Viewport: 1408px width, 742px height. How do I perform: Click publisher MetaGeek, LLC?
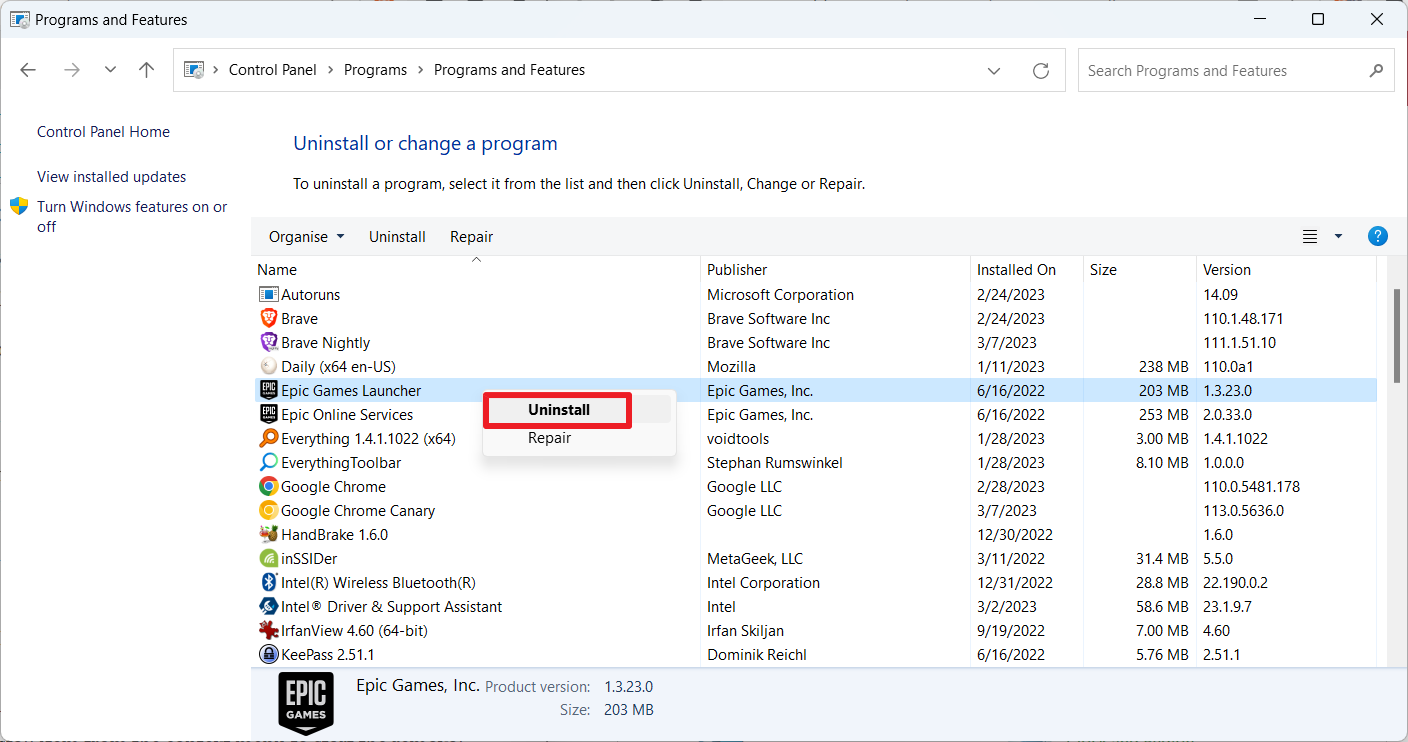click(755, 559)
